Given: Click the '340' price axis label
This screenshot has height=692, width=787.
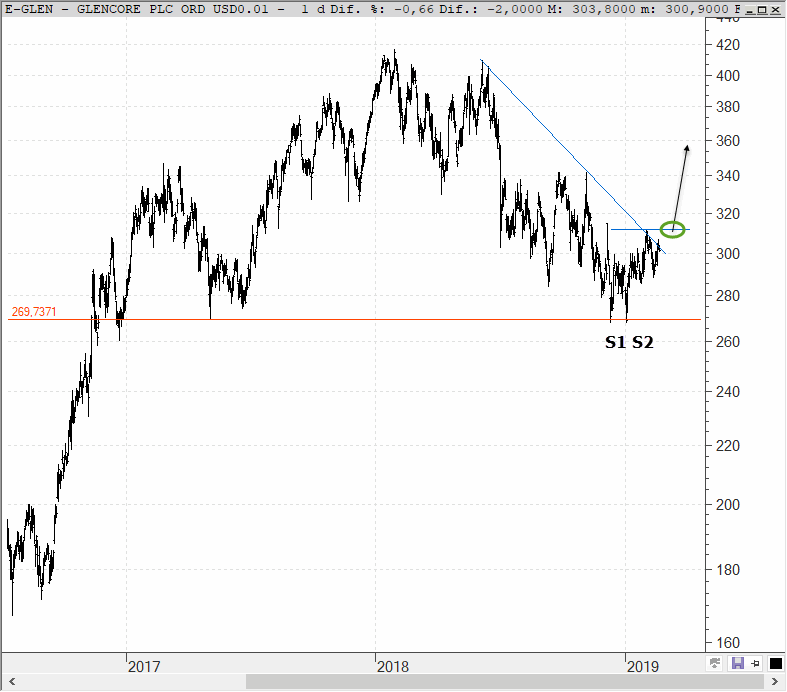Looking at the screenshot, I should [728, 176].
